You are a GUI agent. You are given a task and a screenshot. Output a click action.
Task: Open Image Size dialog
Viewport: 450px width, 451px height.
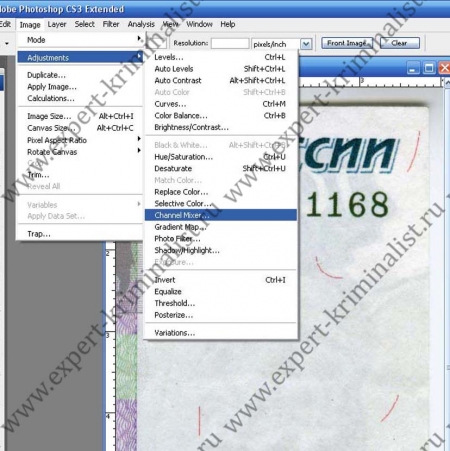click(80, 116)
